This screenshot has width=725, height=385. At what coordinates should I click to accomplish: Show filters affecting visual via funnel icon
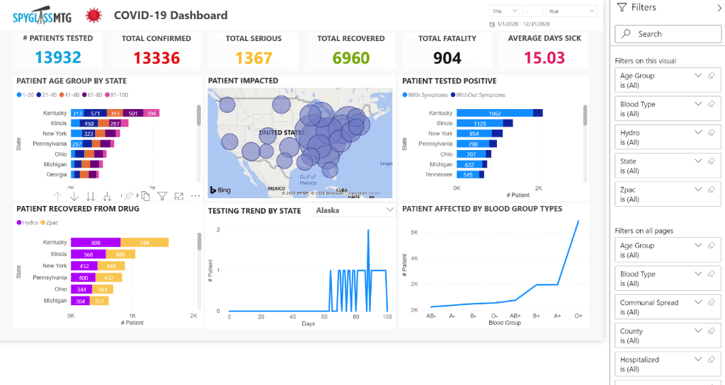point(162,196)
